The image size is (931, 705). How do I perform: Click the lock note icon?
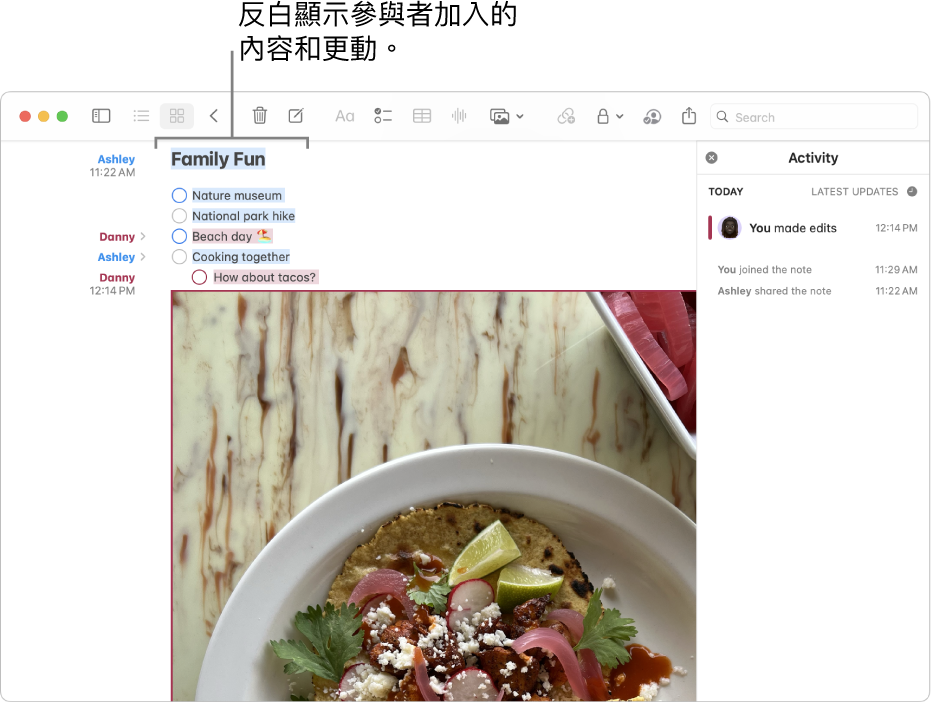tap(603, 116)
